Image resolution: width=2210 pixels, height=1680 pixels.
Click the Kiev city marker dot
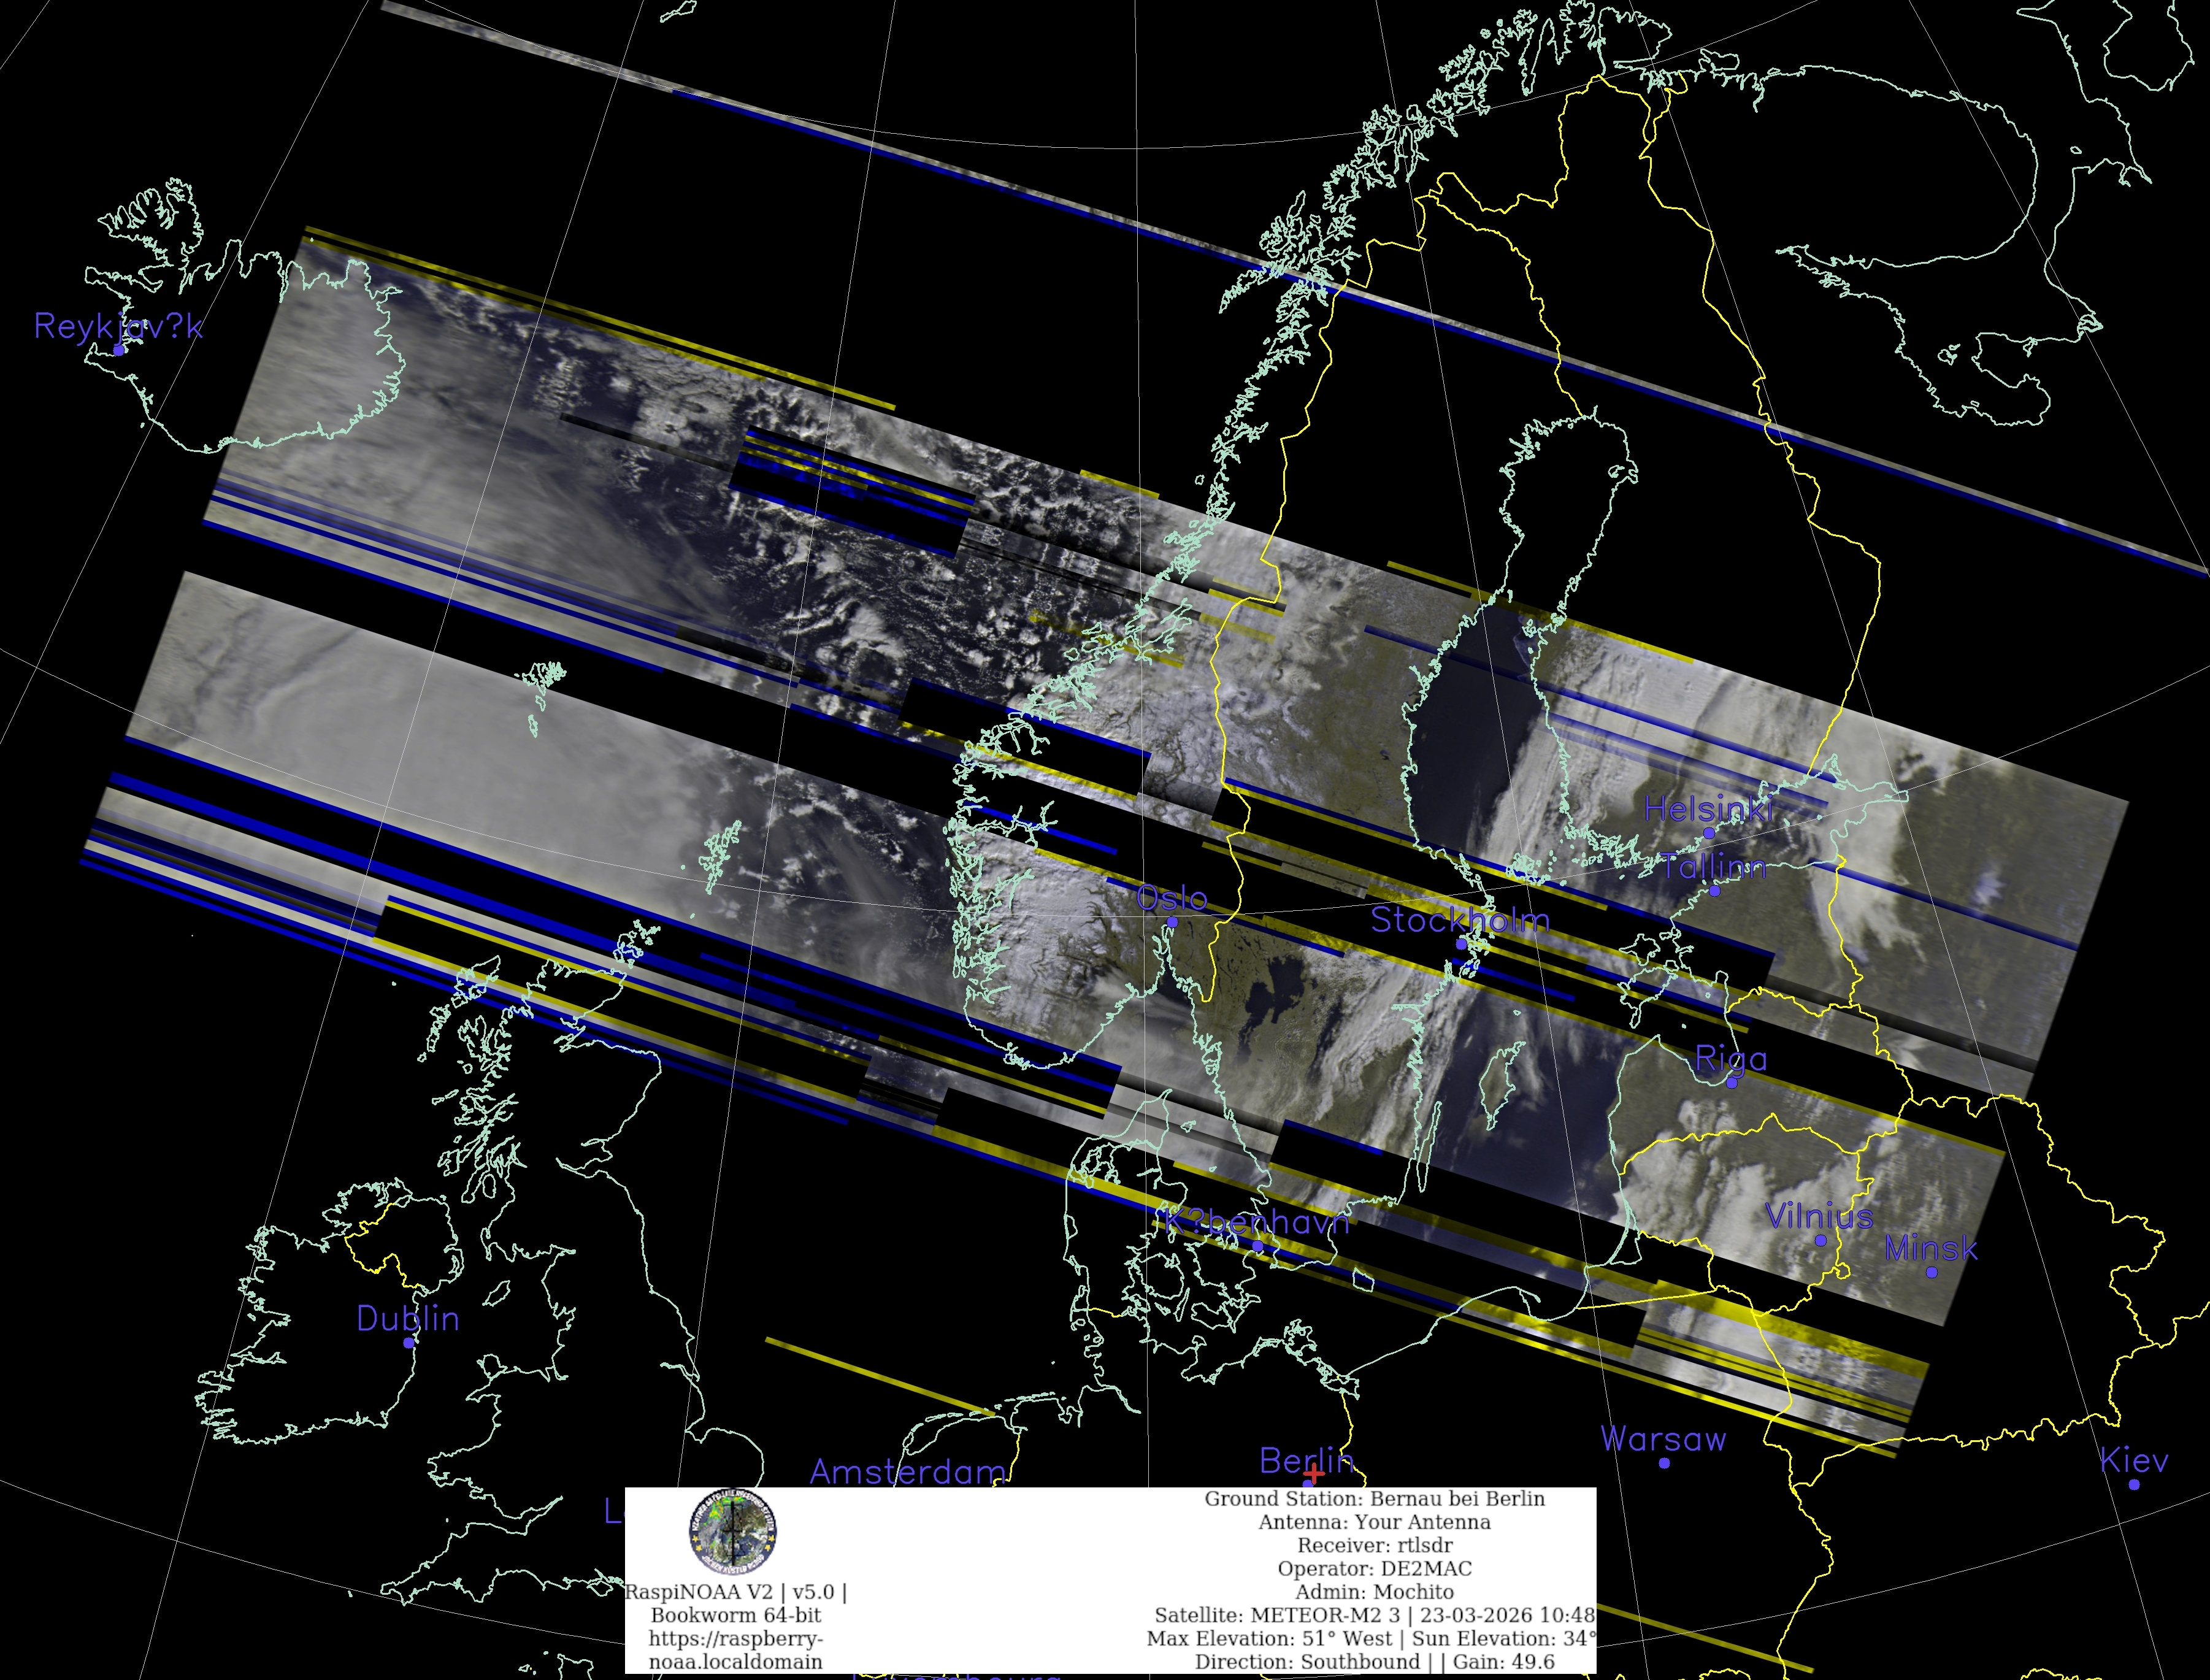[2133, 1484]
